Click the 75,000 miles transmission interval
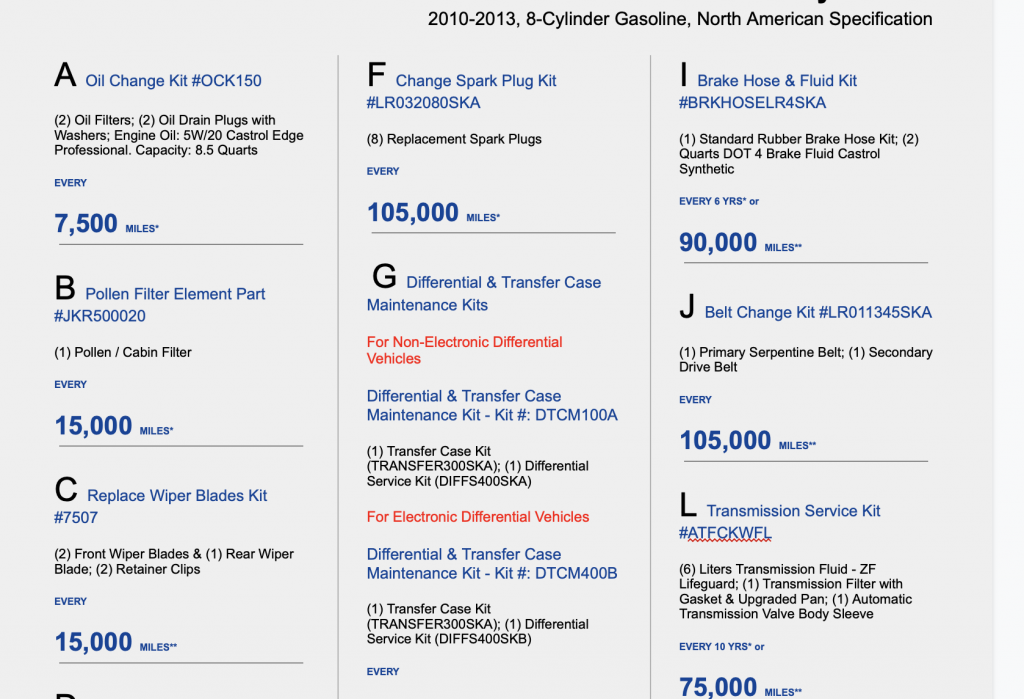1024x699 pixels. (741, 687)
